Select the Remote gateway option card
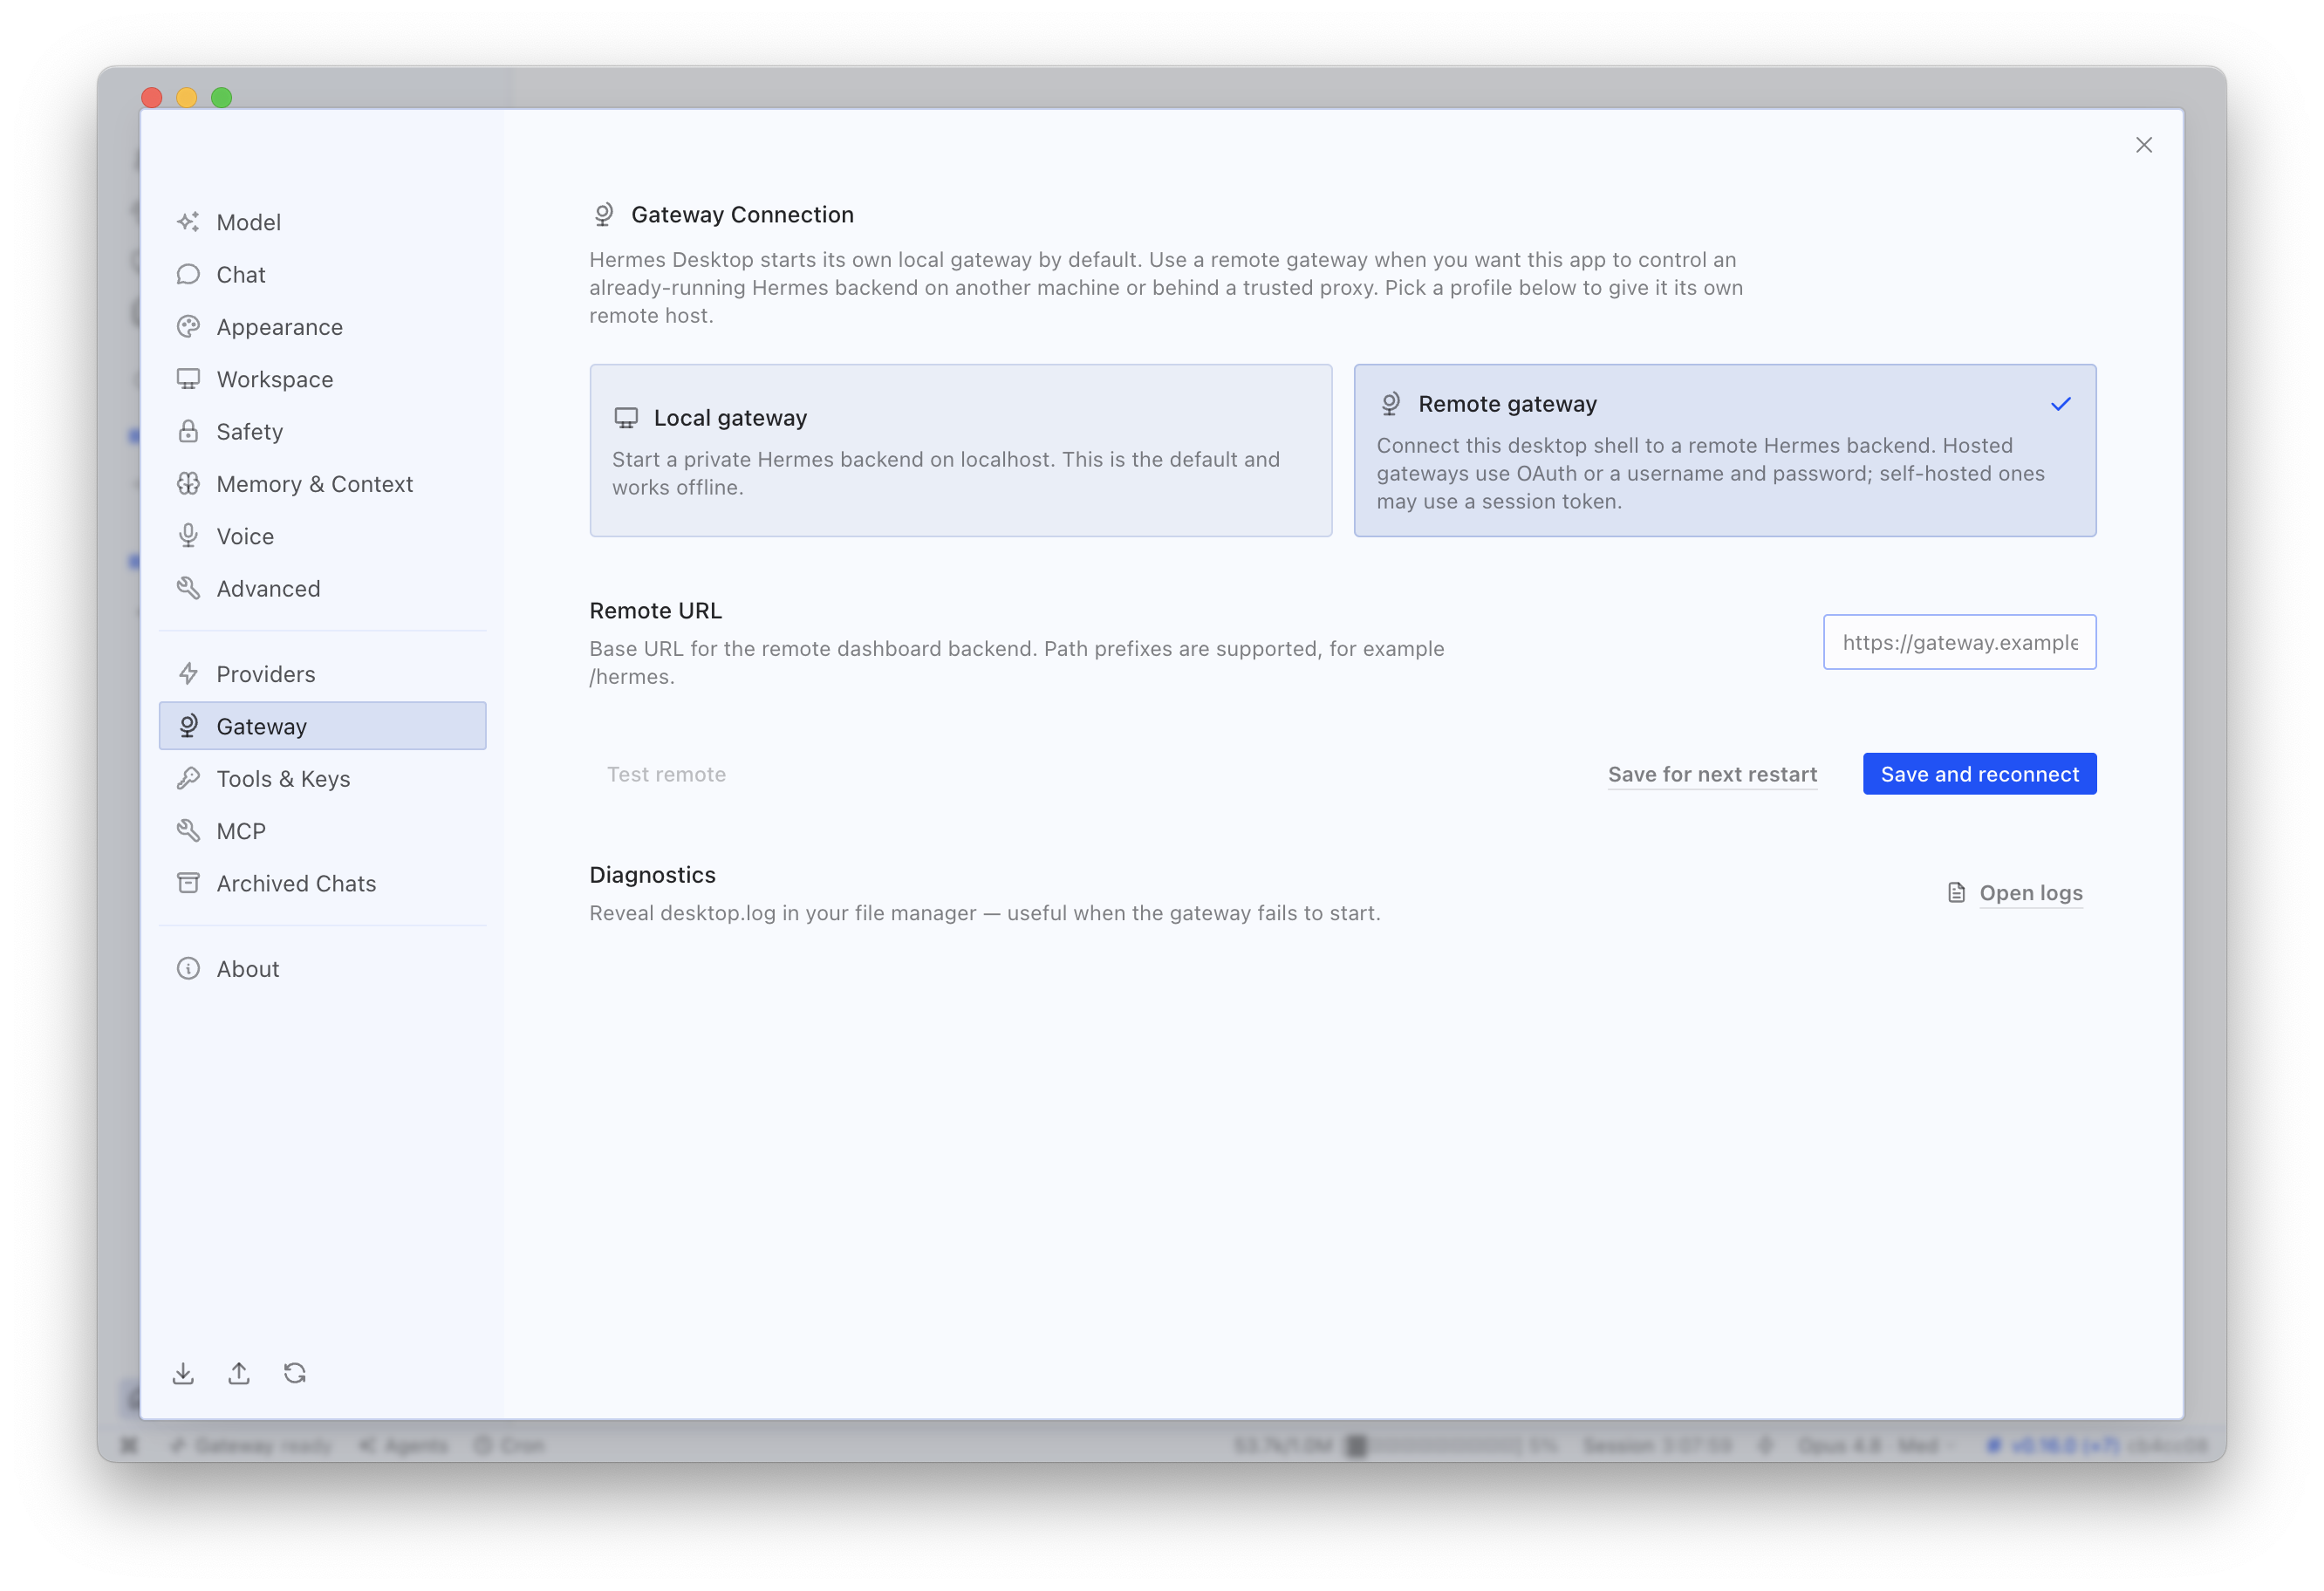 click(x=1725, y=450)
